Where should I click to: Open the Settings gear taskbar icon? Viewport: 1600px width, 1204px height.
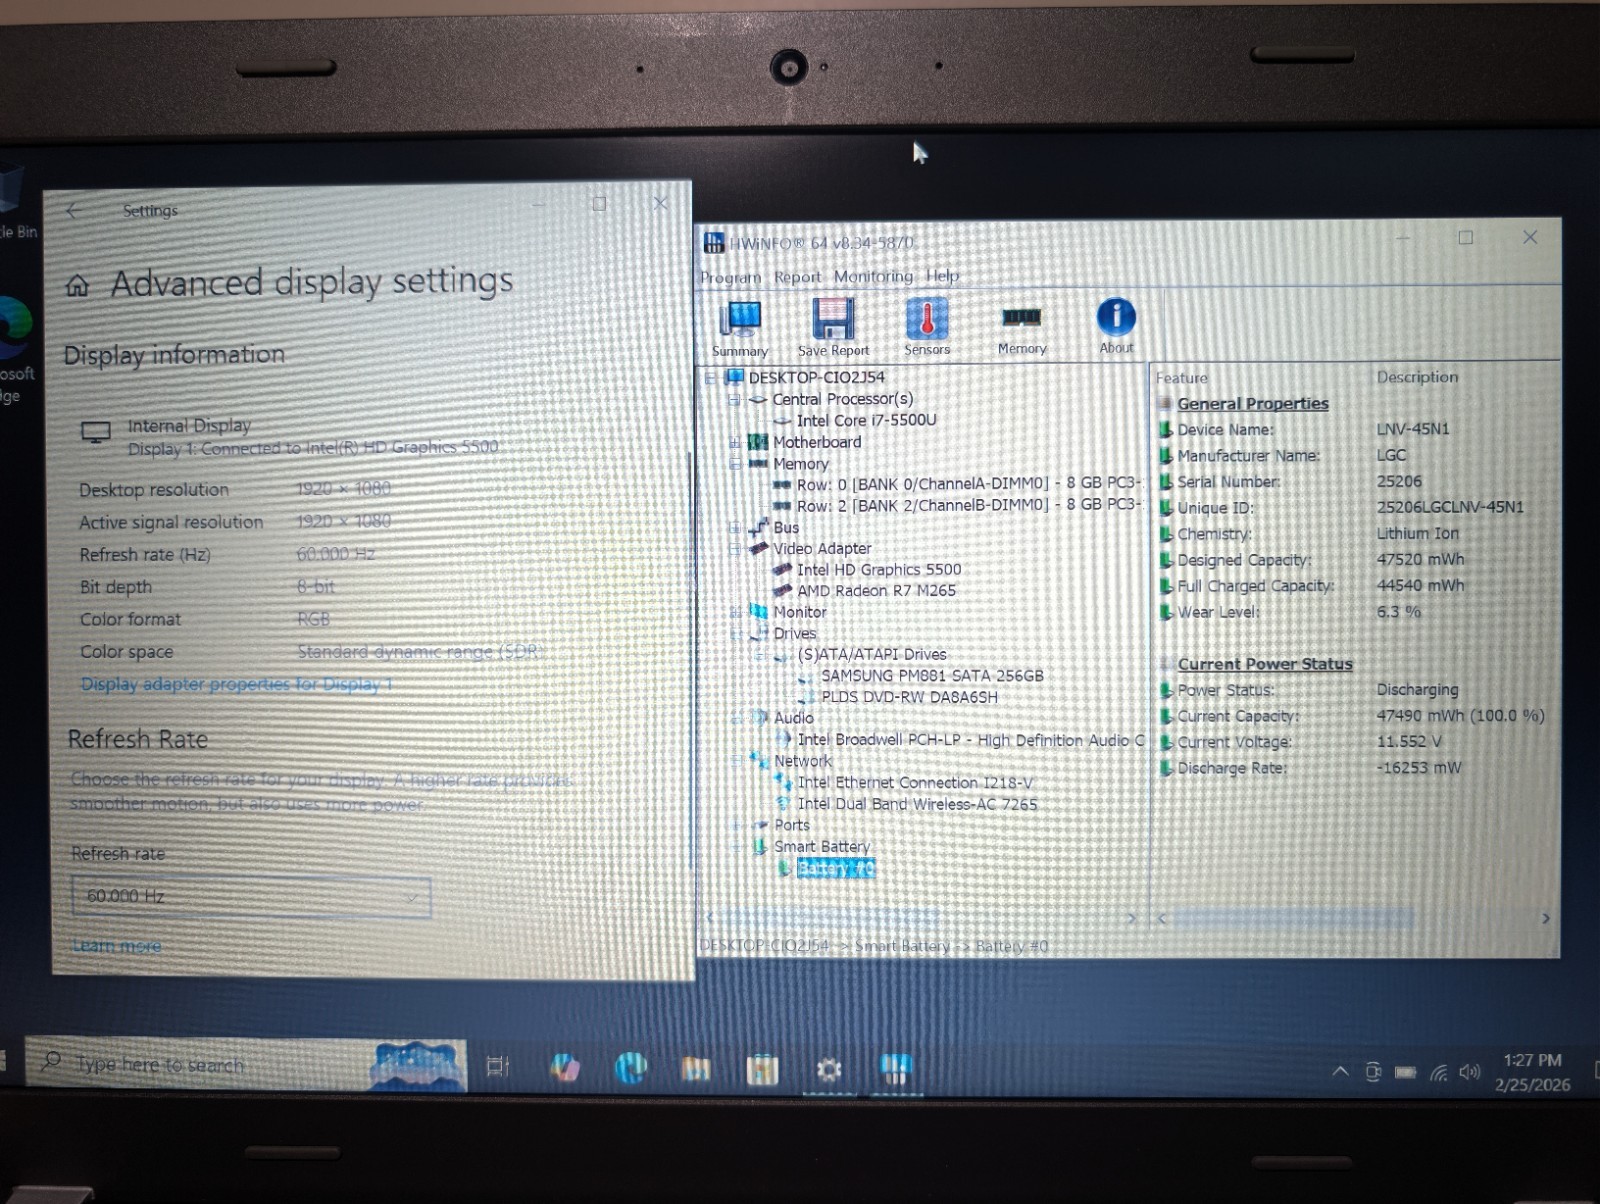(829, 1070)
